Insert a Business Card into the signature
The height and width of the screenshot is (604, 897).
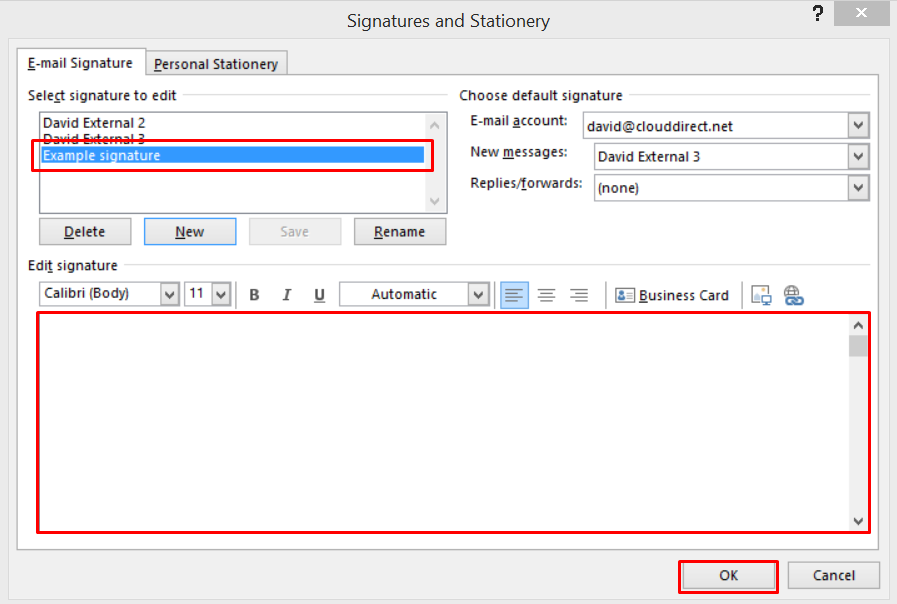coord(672,294)
